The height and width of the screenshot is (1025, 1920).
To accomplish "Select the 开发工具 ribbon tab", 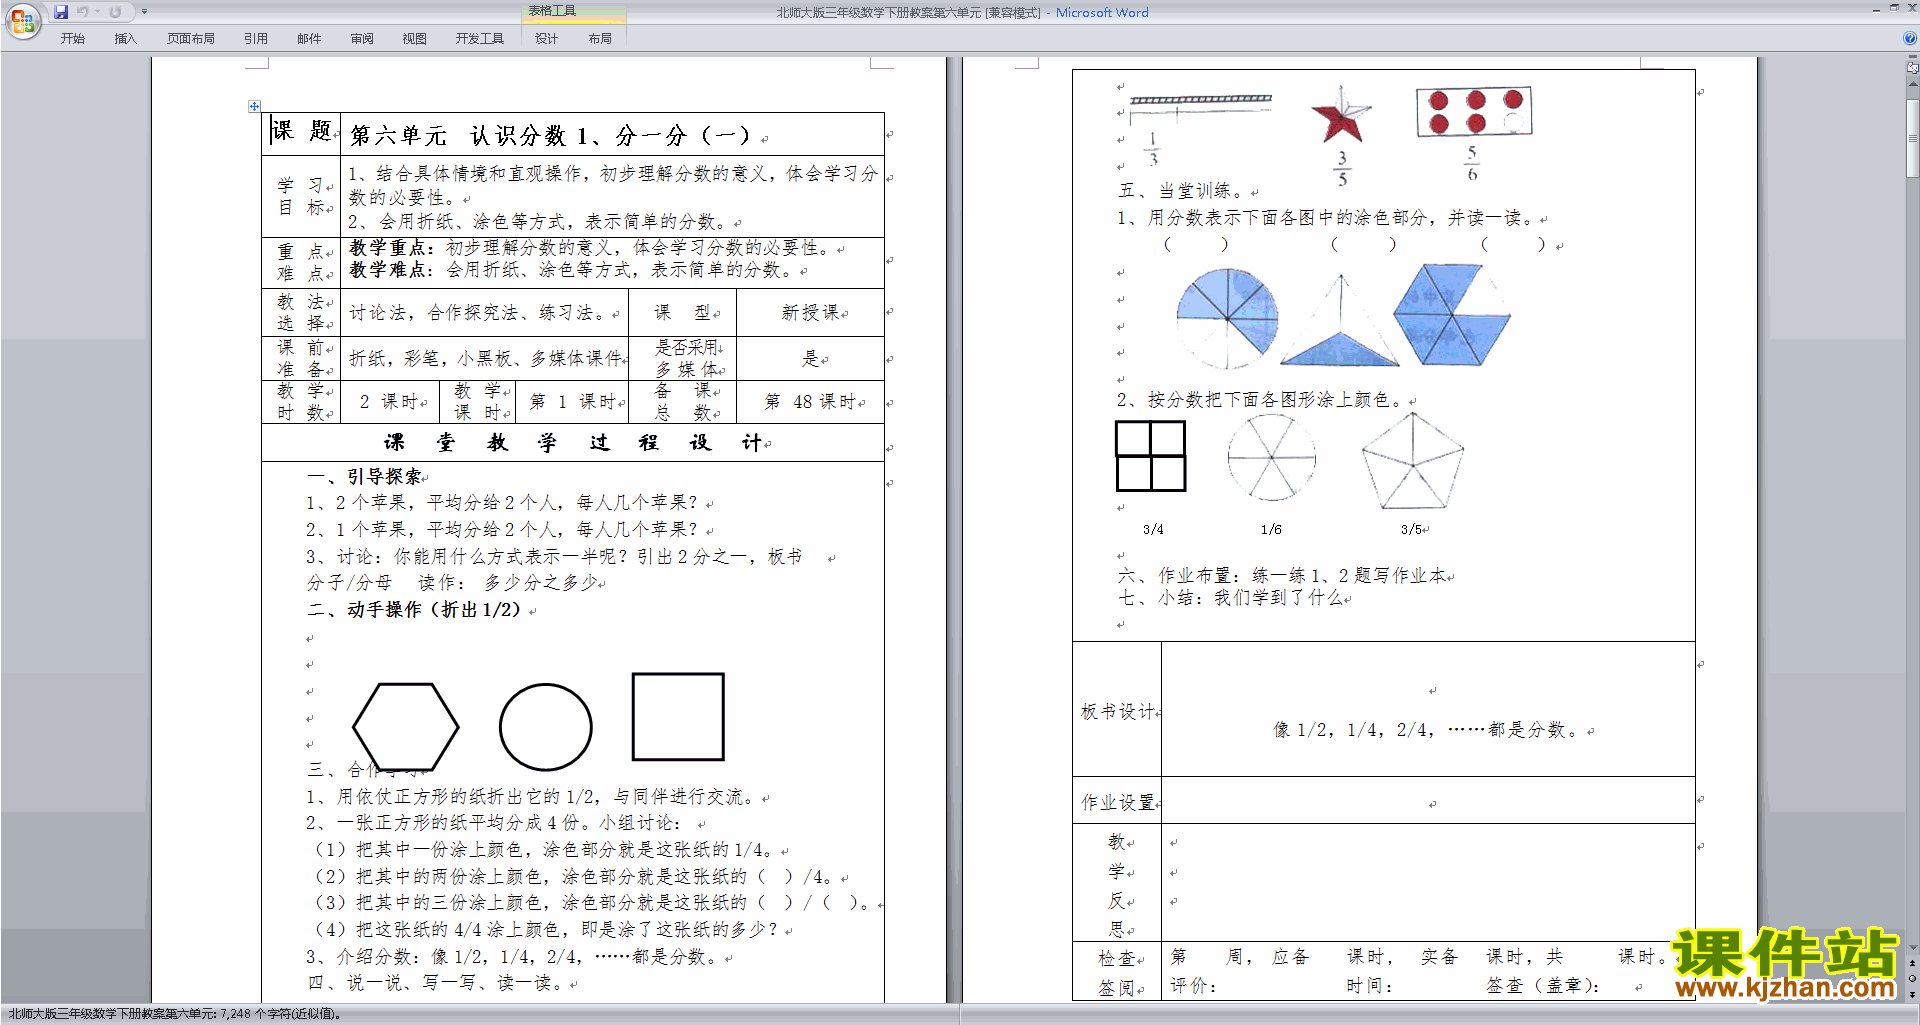I will point(480,38).
